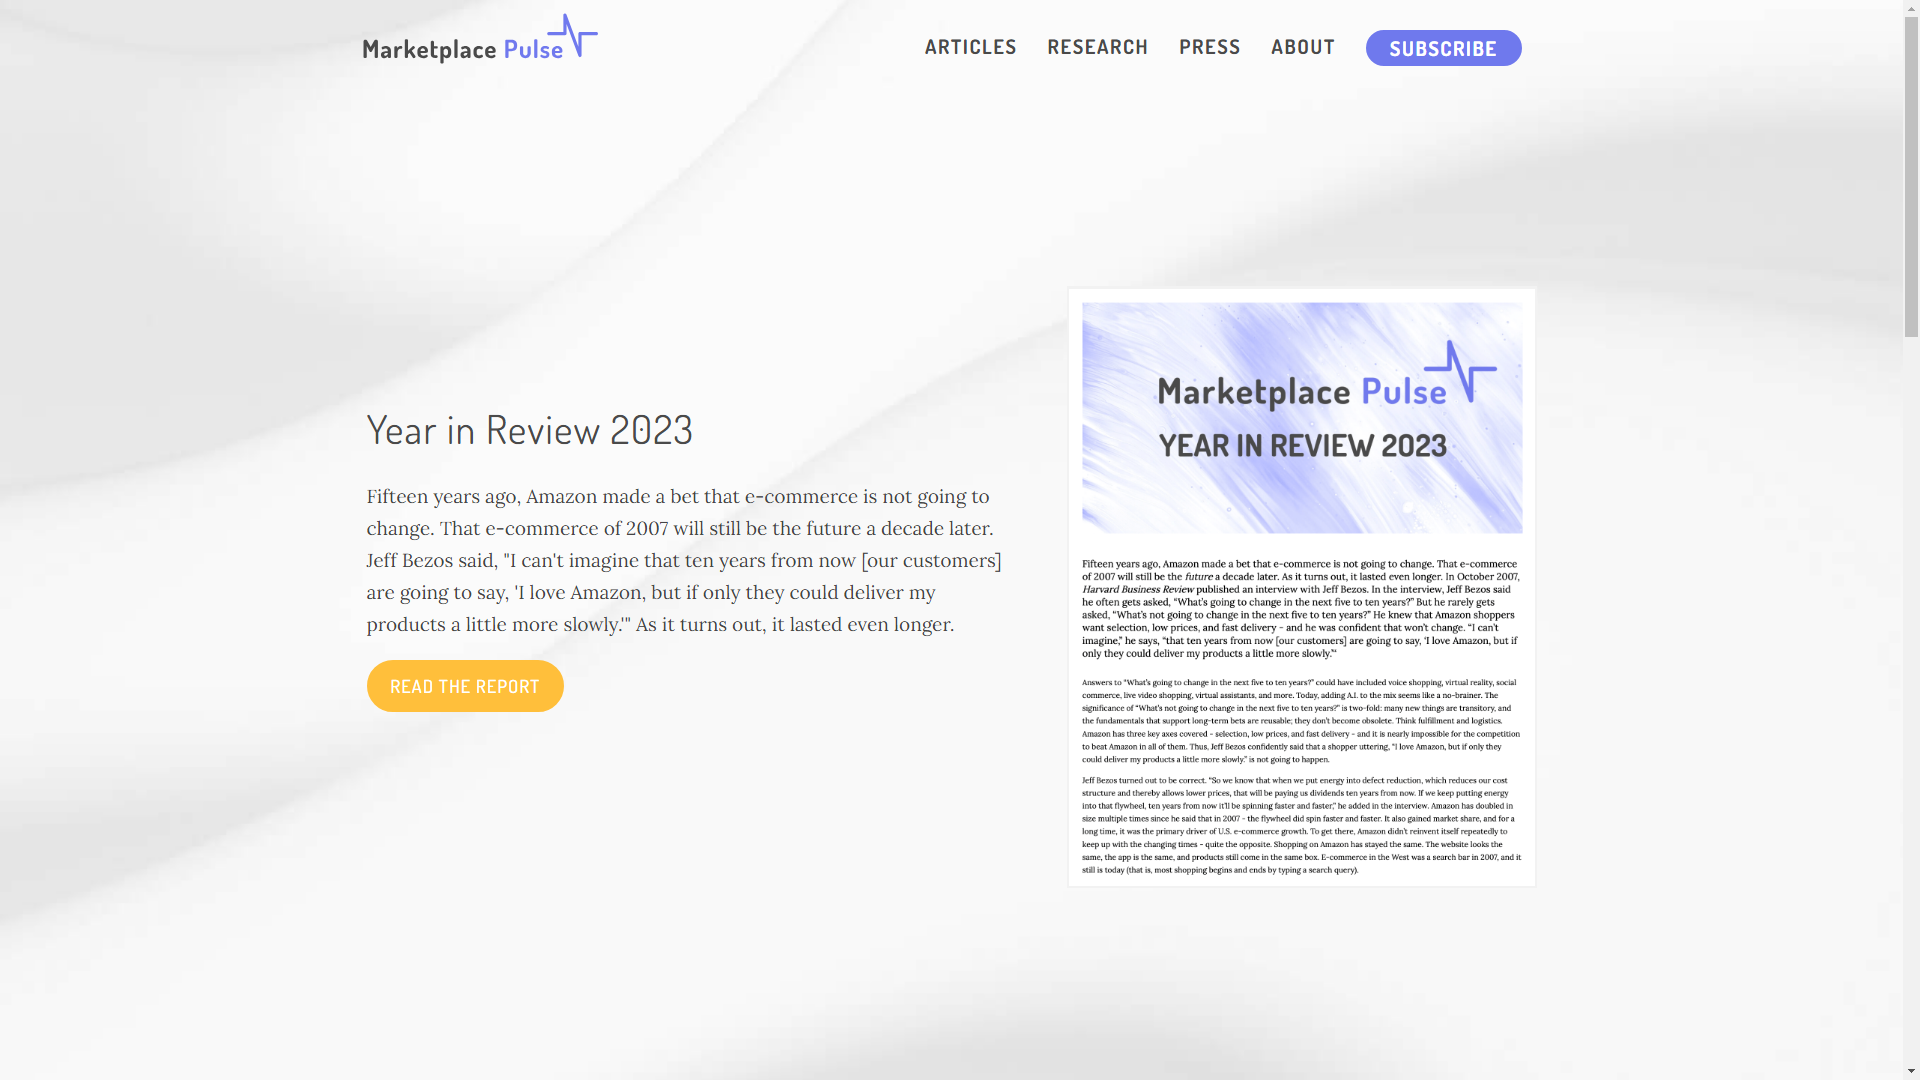
Task: Click the yellow READ THE REPORT button
Action: [465, 686]
